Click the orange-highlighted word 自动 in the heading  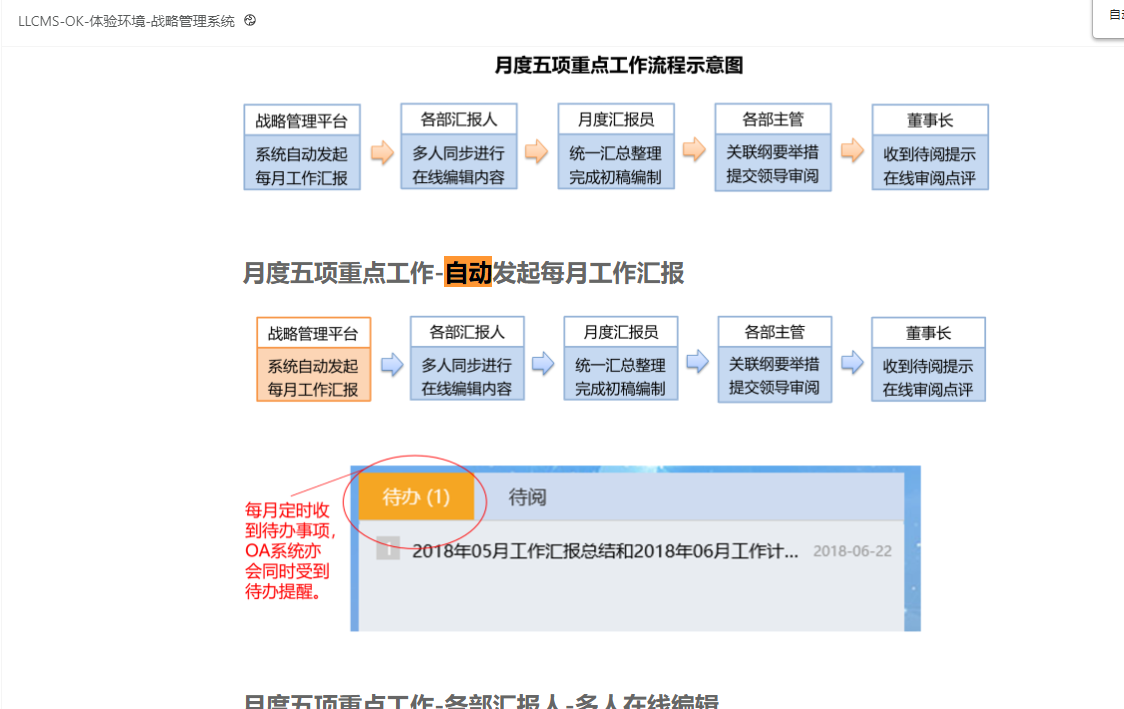click(x=468, y=272)
